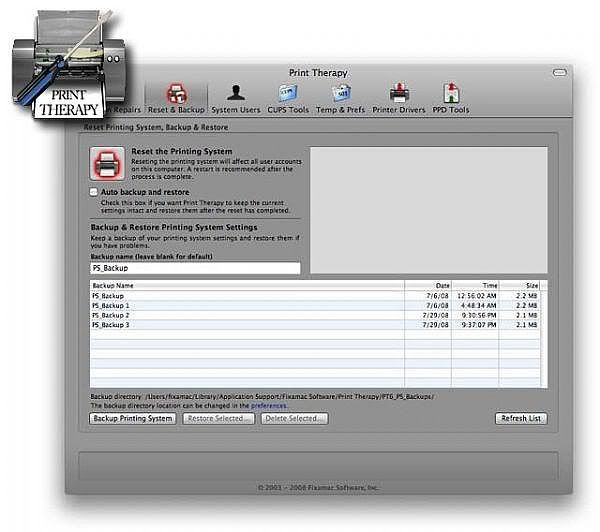
Task: Select the PS_Backup 1 row
Action: (x=315, y=305)
